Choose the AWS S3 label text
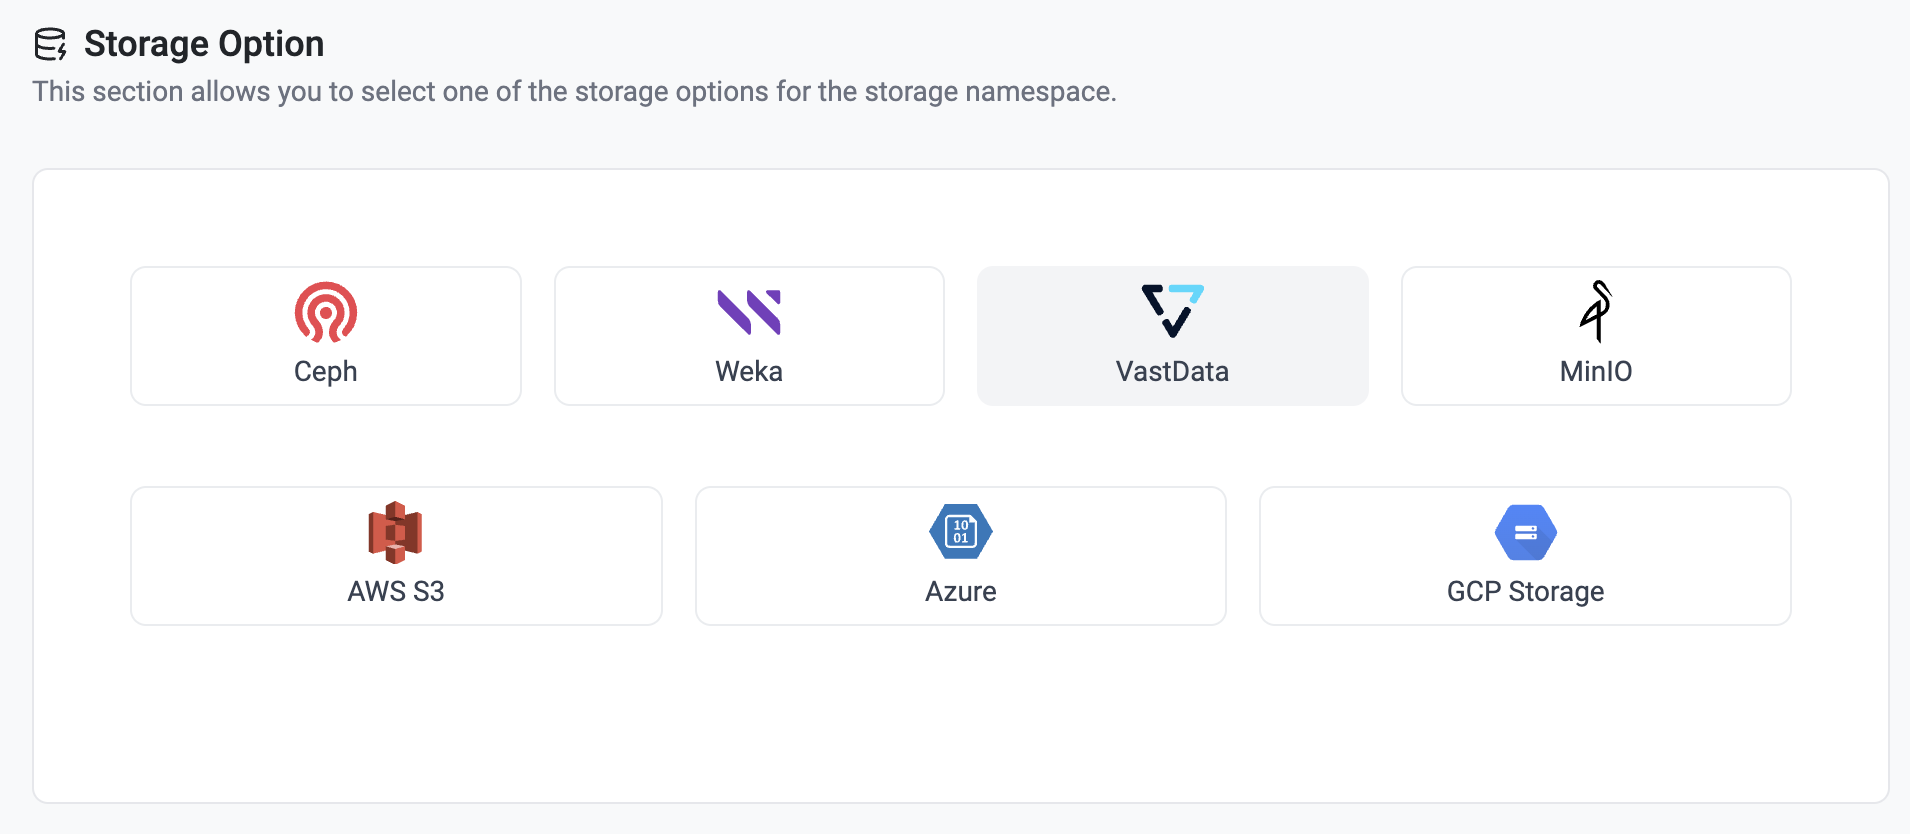Screen dimensions: 1910x834 tap(396, 591)
